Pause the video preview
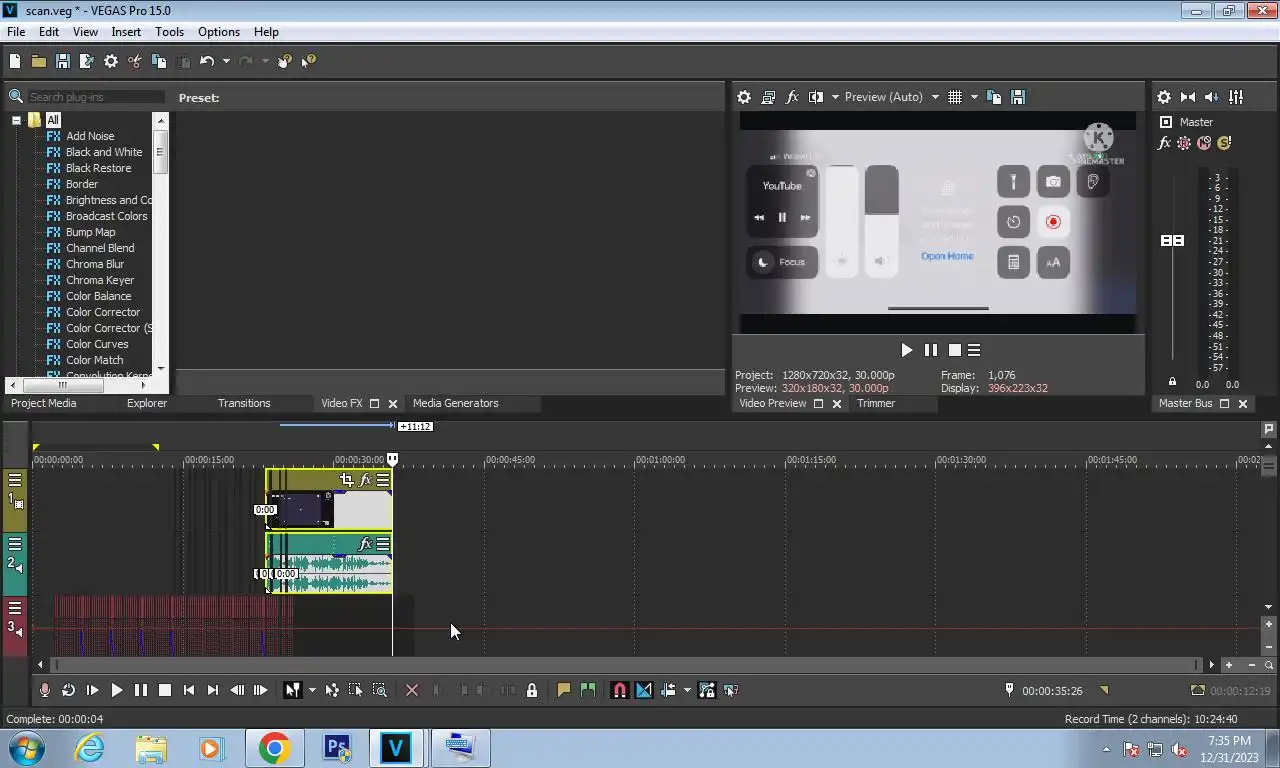 pos(931,350)
